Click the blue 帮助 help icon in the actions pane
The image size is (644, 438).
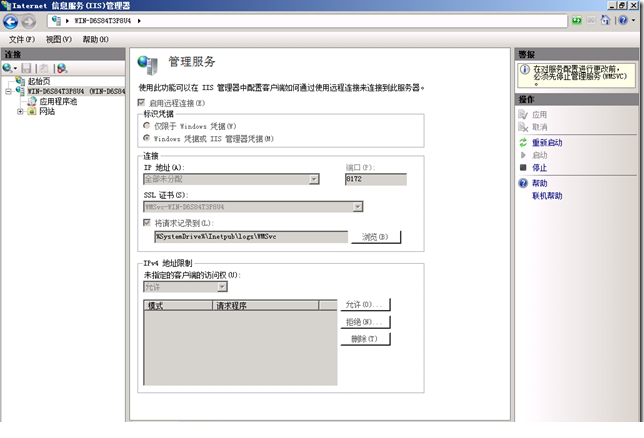click(523, 183)
